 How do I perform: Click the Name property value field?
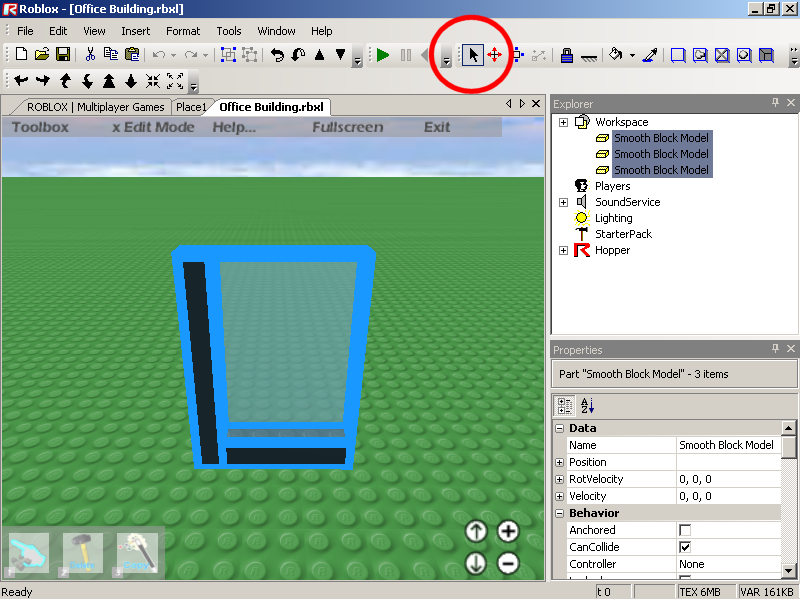(x=727, y=445)
